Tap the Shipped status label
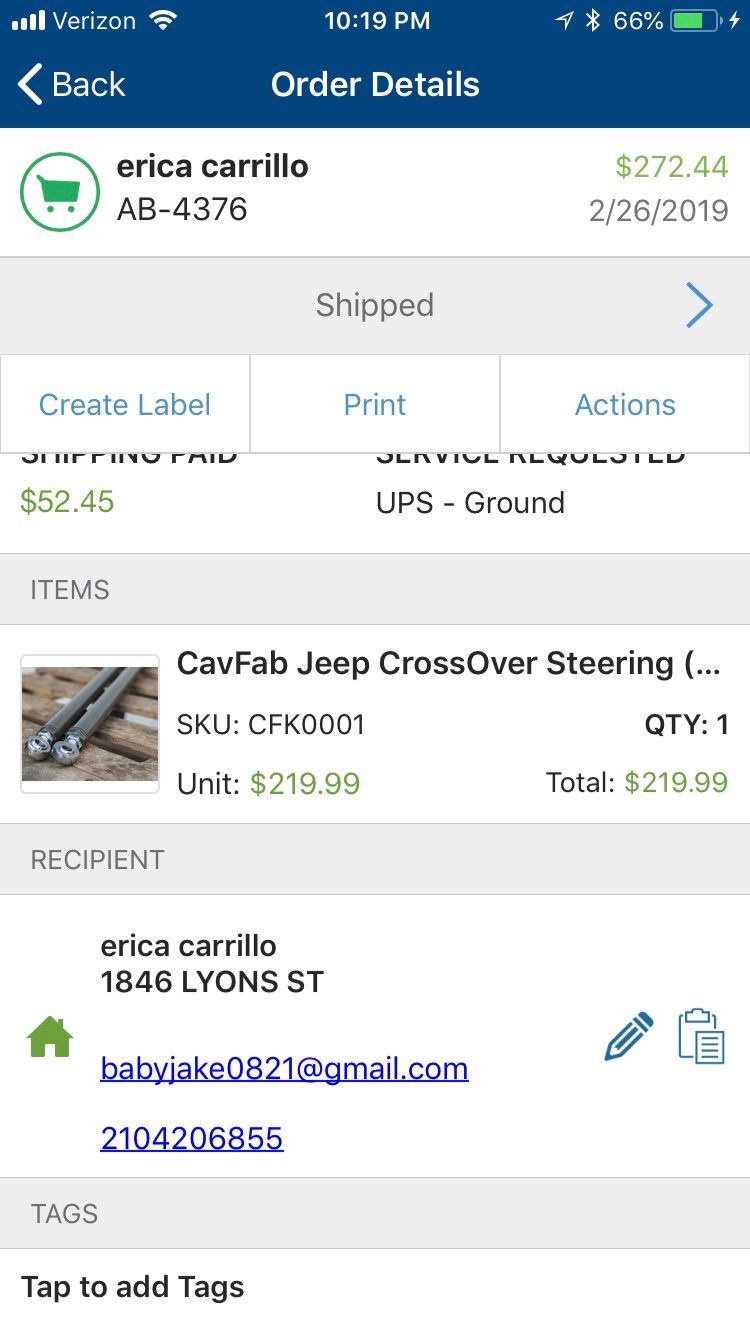The image size is (750, 1334). point(375,306)
